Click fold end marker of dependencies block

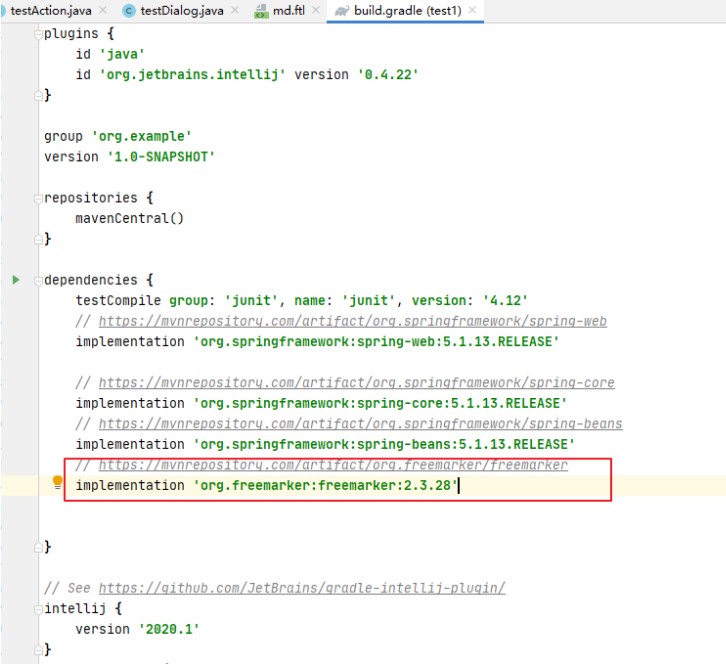(38, 547)
